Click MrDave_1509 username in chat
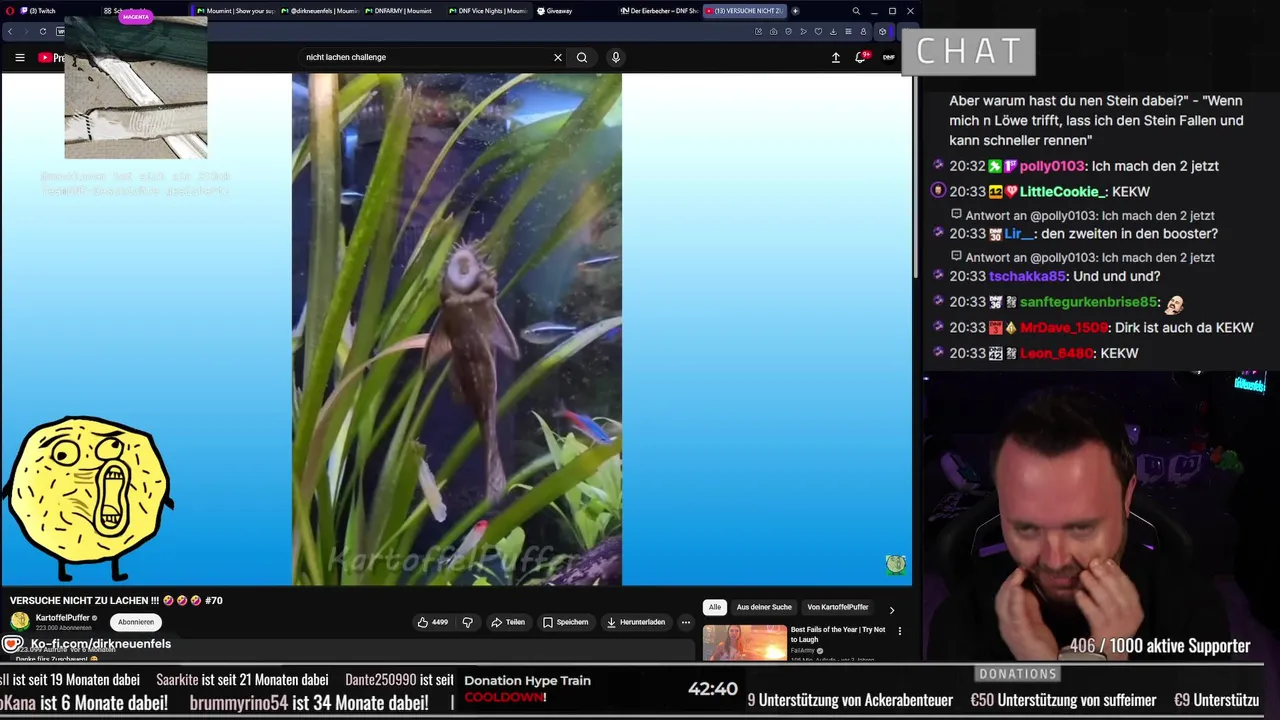The width and height of the screenshot is (1280, 720). [1064, 327]
